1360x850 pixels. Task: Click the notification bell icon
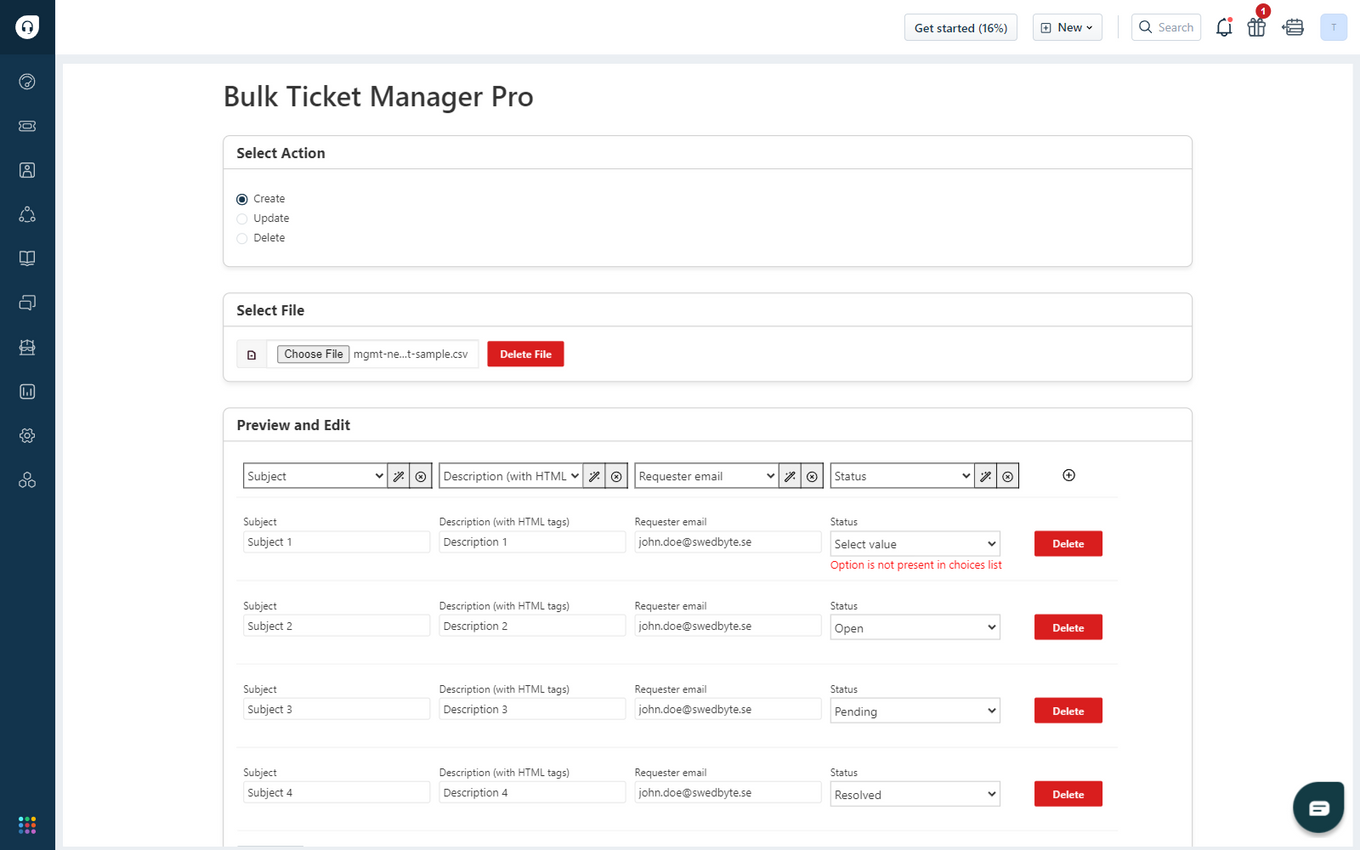coord(1224,27)
